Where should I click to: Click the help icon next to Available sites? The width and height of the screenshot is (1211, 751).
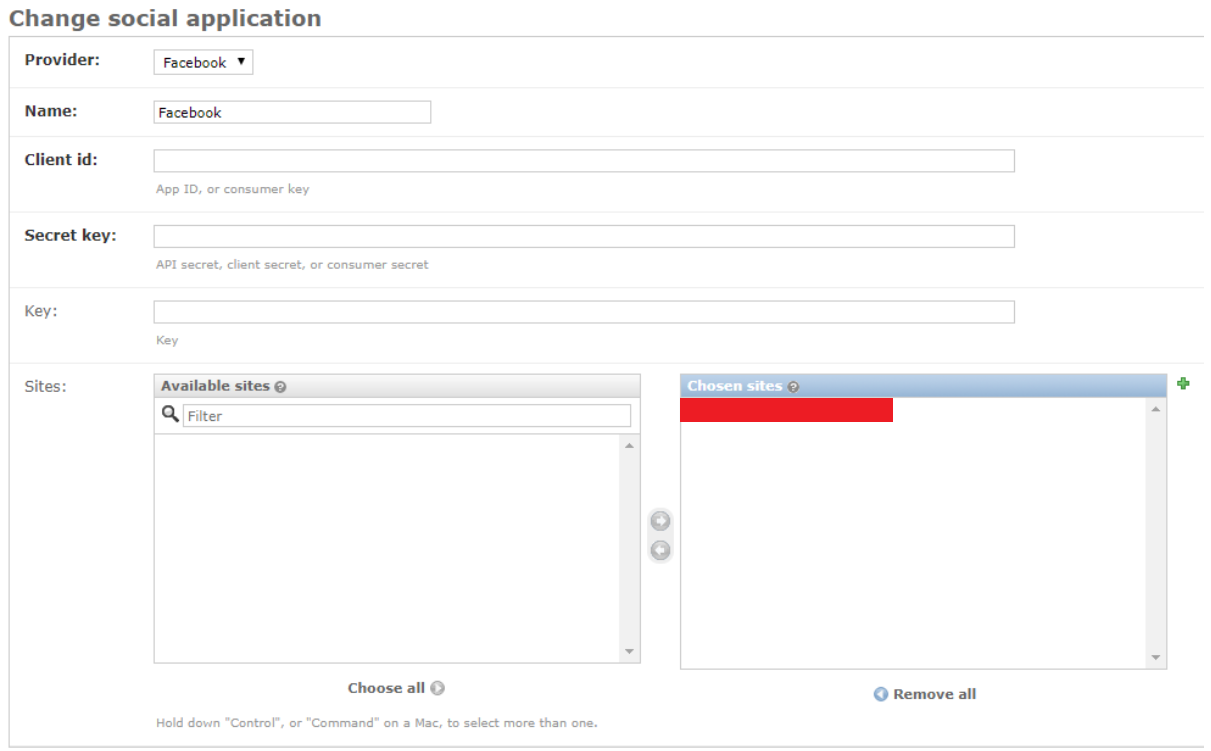tap(280, 387)
